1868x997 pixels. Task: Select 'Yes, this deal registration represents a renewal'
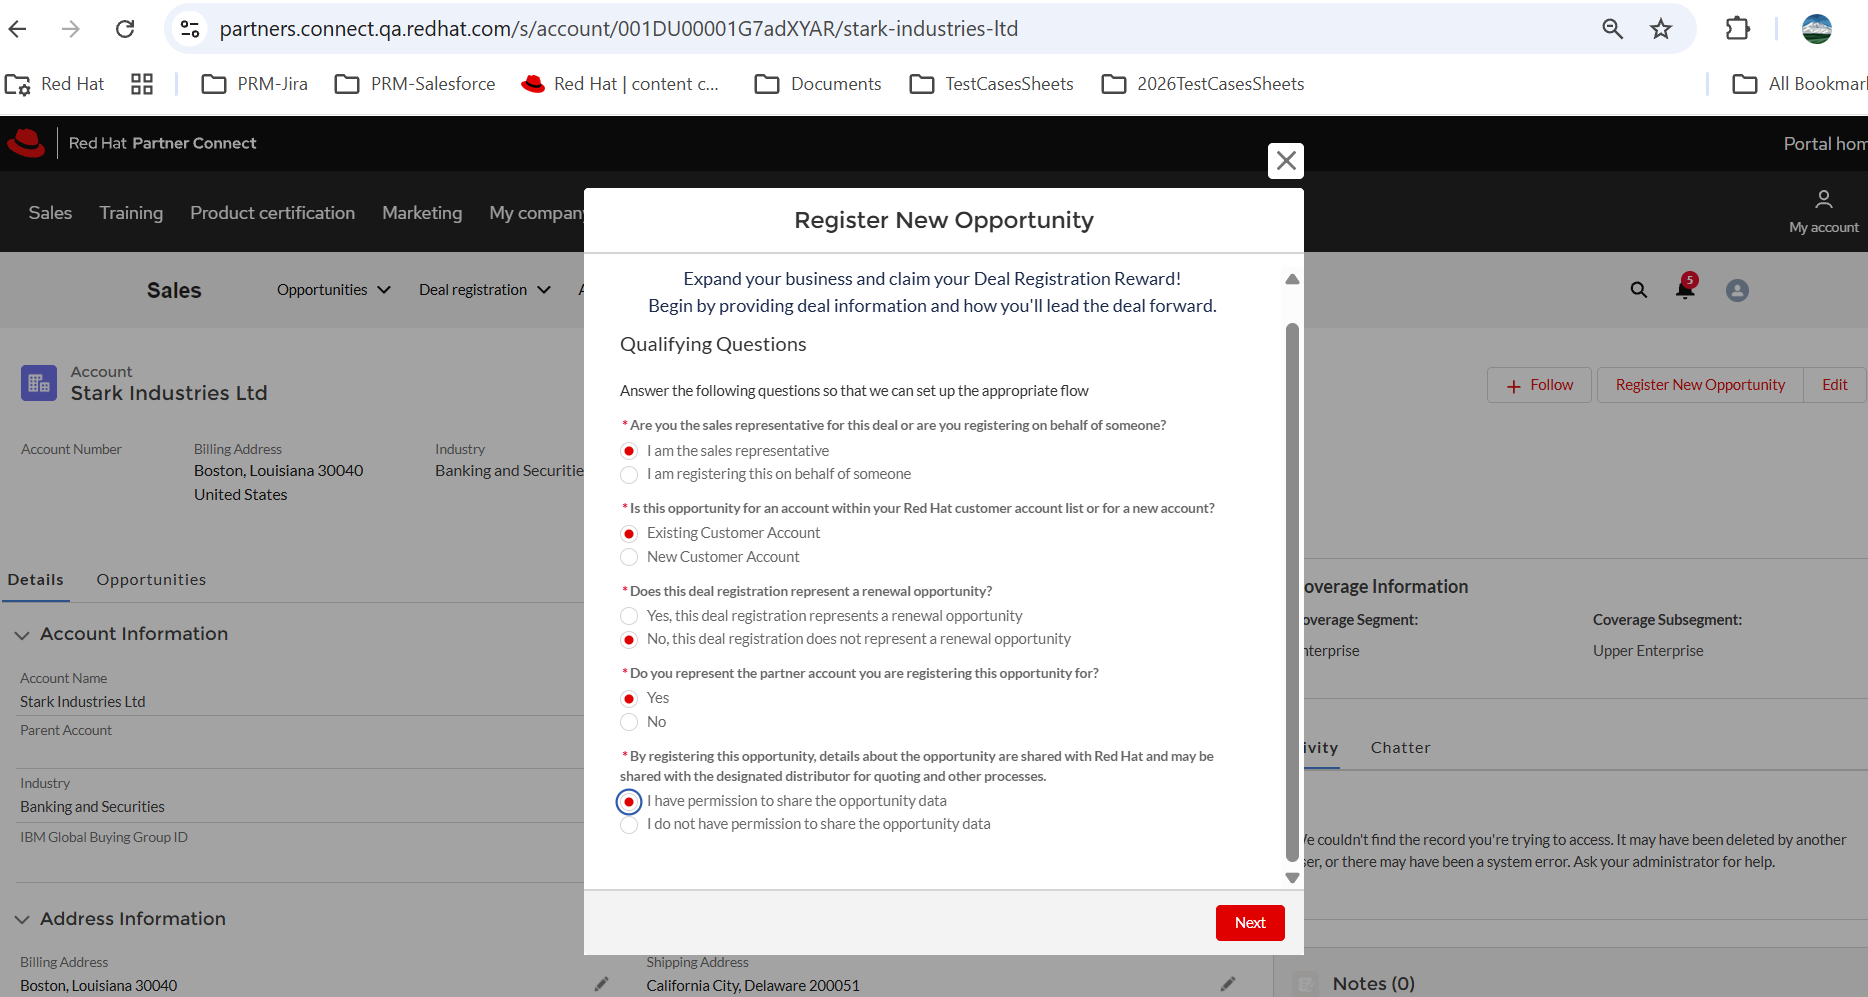(629, 616)
